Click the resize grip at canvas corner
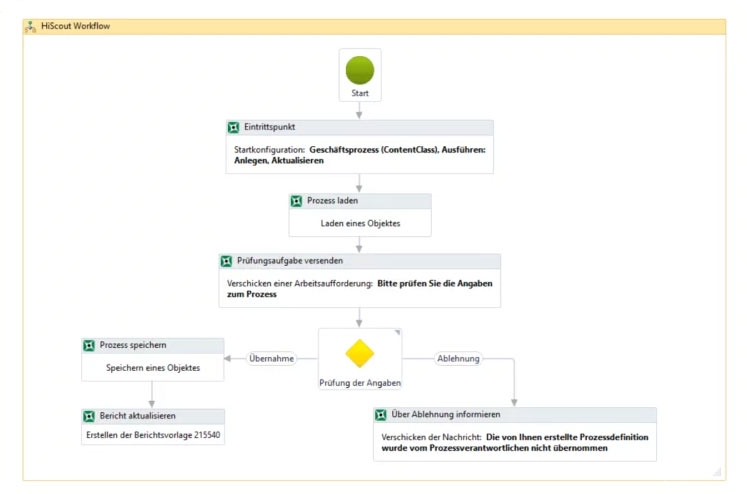747x494 pixels. pyautogui.click(x=717, y=471)
